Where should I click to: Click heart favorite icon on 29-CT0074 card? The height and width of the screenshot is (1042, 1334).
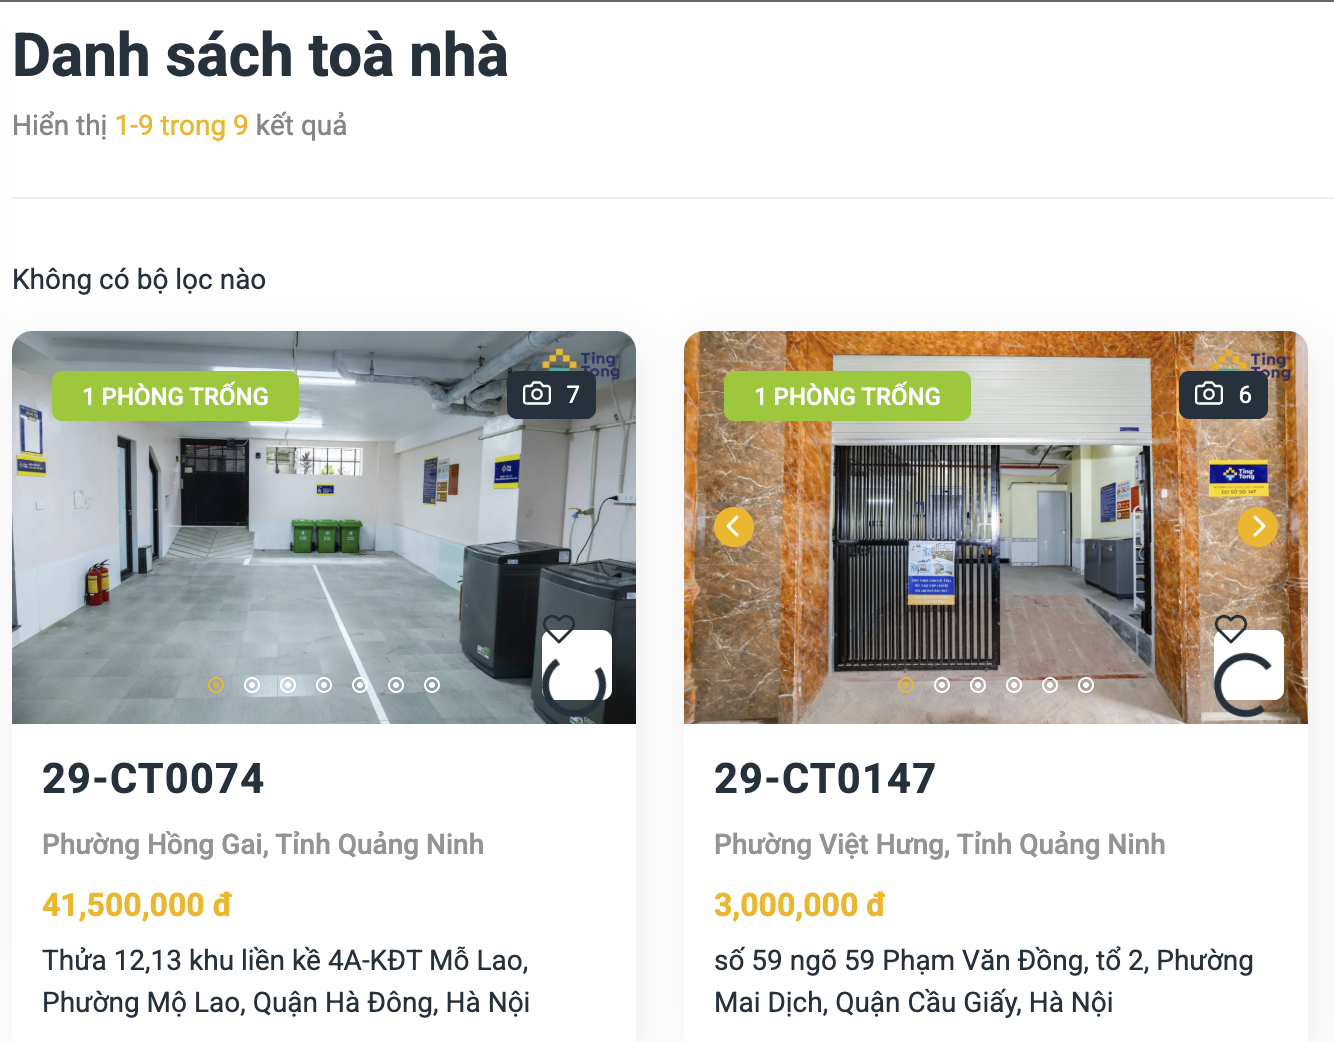click(558, 629)
